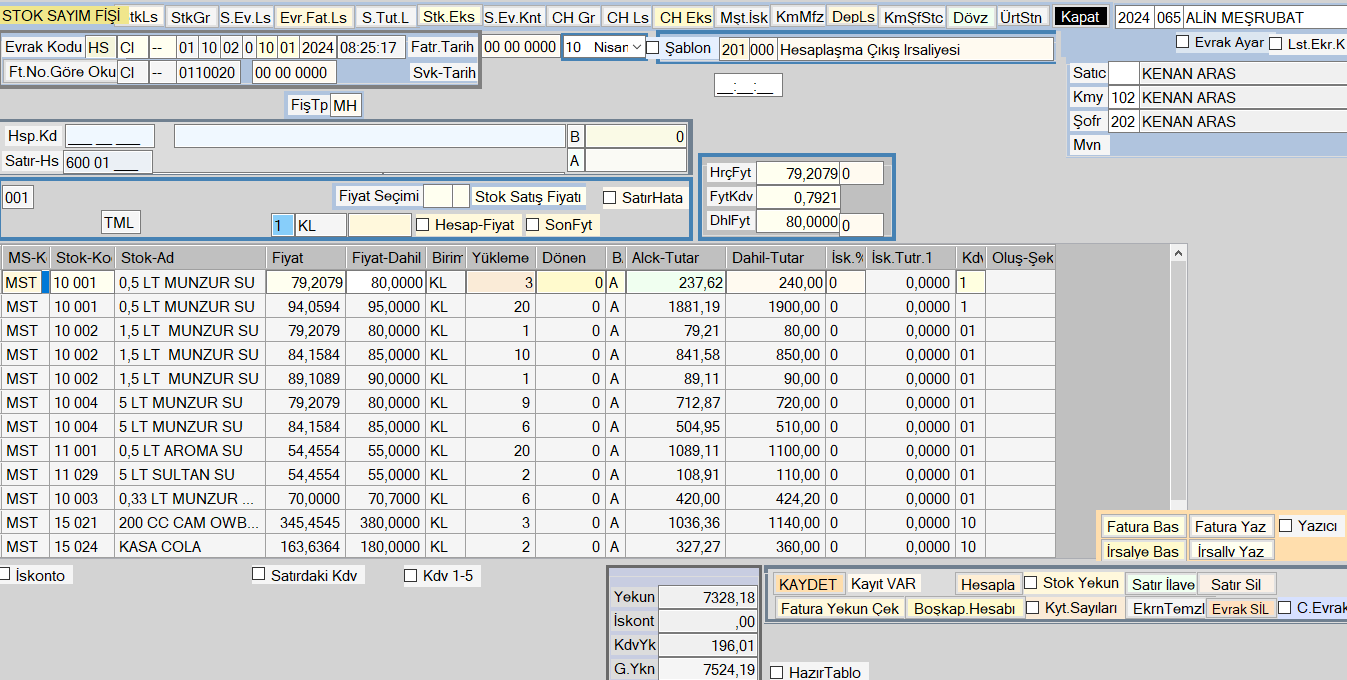Open CH Eks from the toolbar
This screenshot has height=680, width=1347.
[x=685, y=17]
